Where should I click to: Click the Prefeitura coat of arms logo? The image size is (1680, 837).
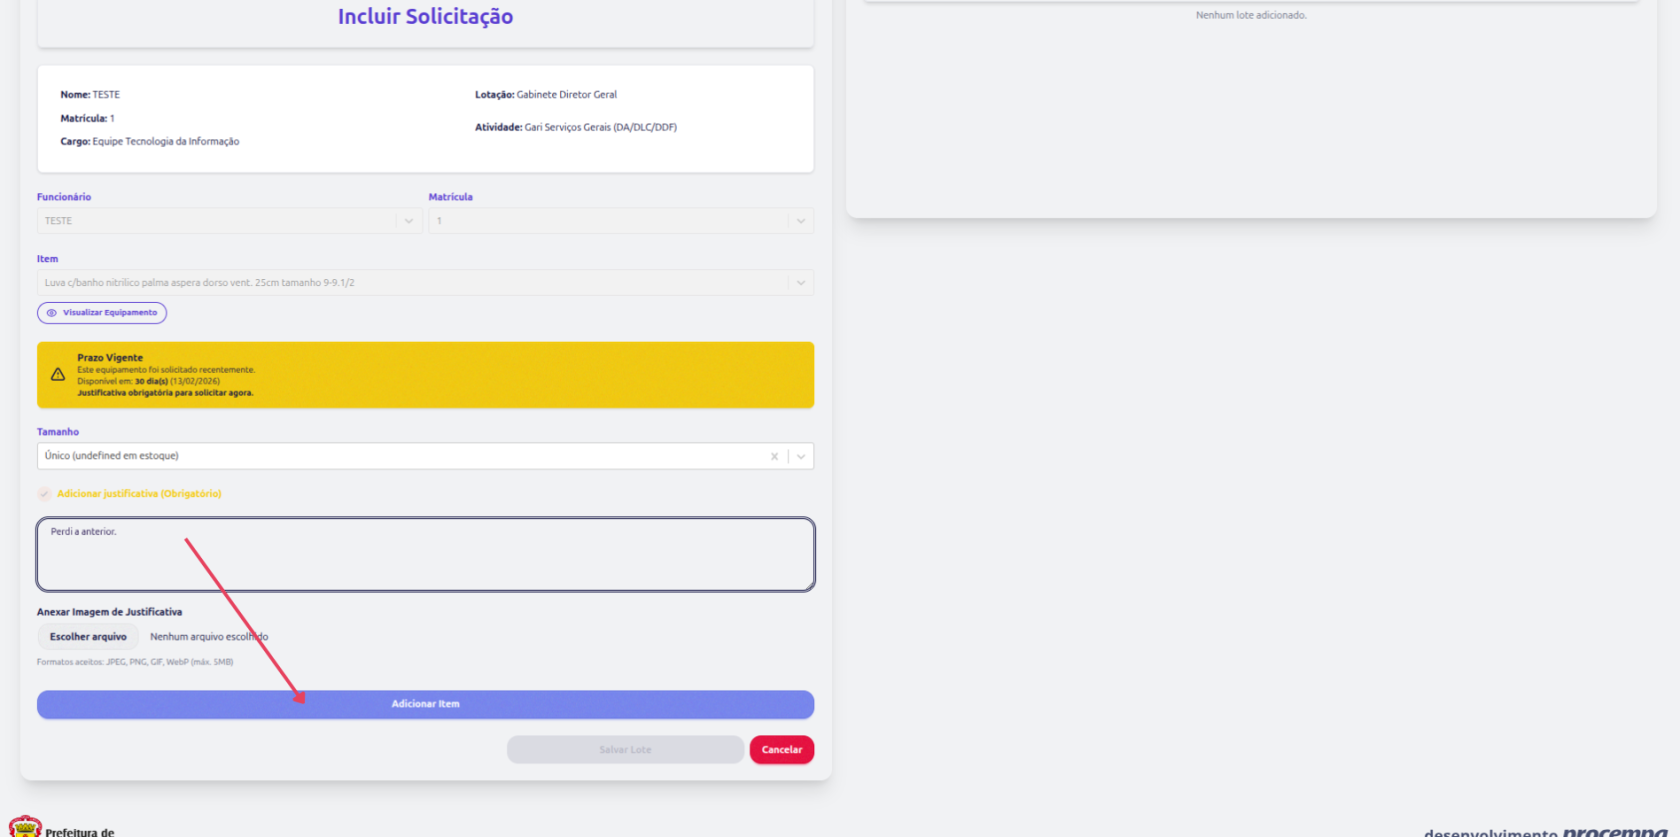click(x=25, y=827)
